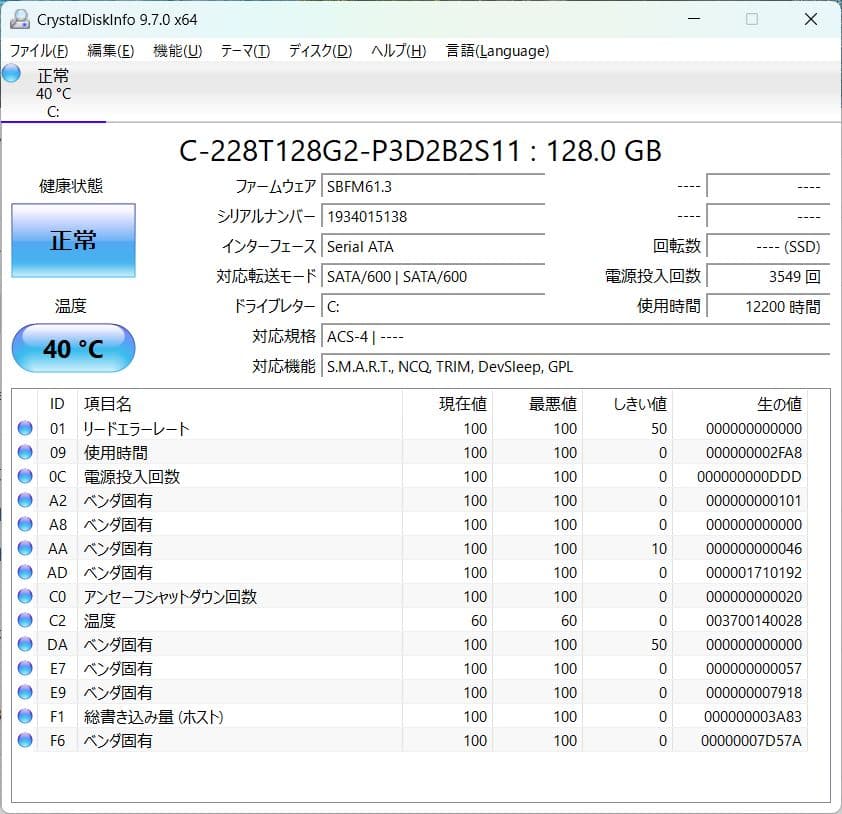Viewport: 842px width, 814px height.
Task: Click the blue status icon beside 電源投入回数
Action: pyautogui.click(x=25, y=477)
